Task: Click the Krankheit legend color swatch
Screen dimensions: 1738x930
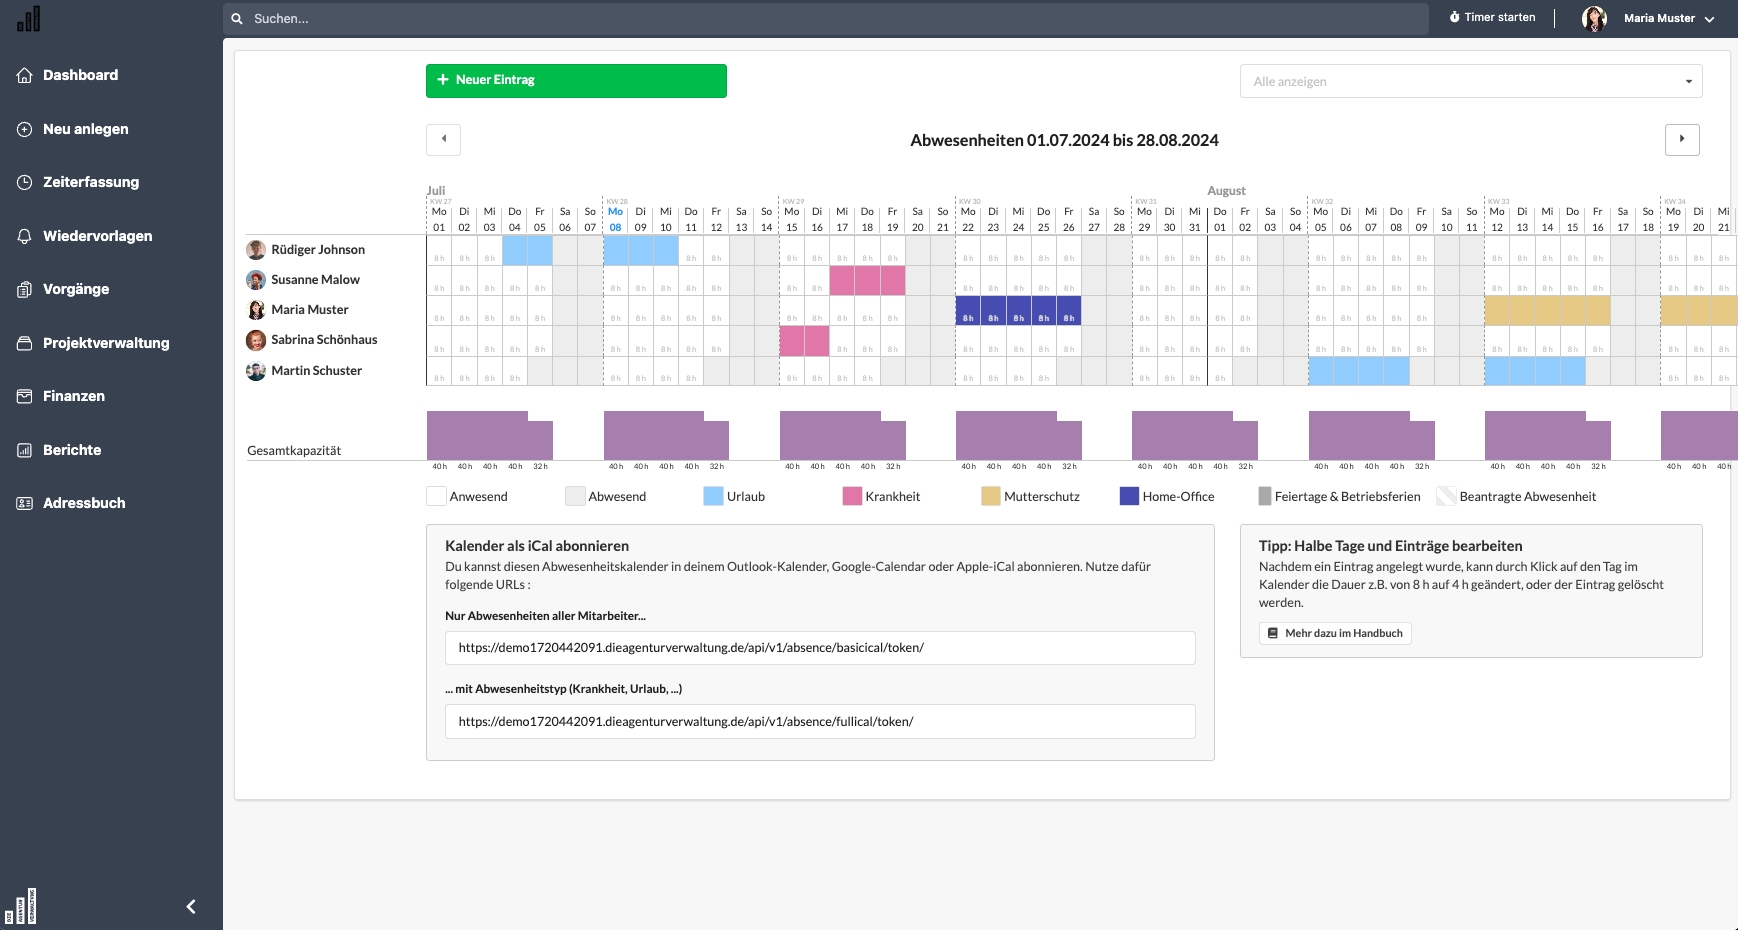Action: pyautogui.click(x=852, y=496)
